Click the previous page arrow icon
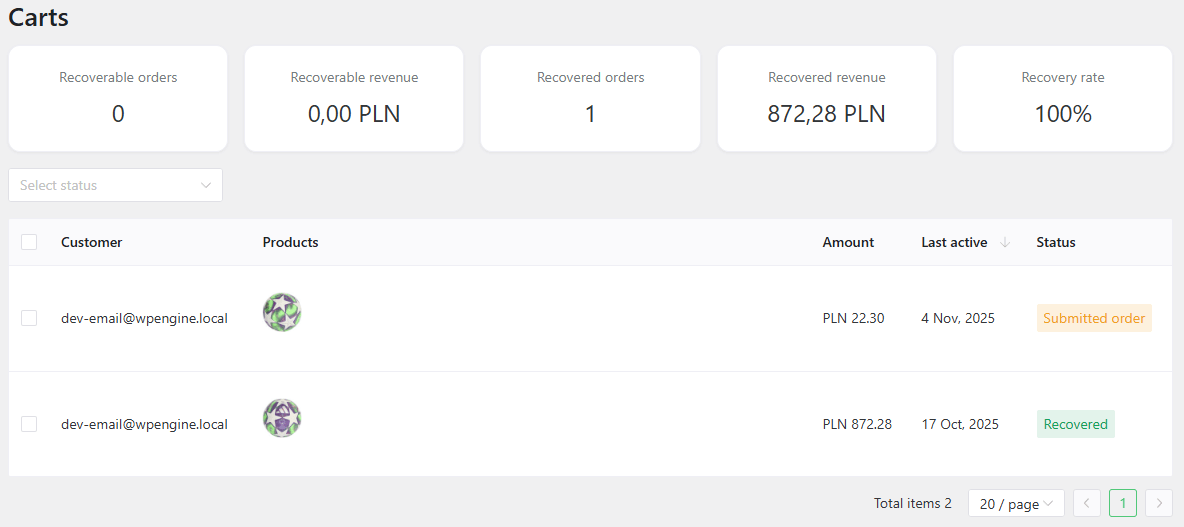Image resolution: width=1184 pixels, height=527 pixels. click(x=1087, y=503)
